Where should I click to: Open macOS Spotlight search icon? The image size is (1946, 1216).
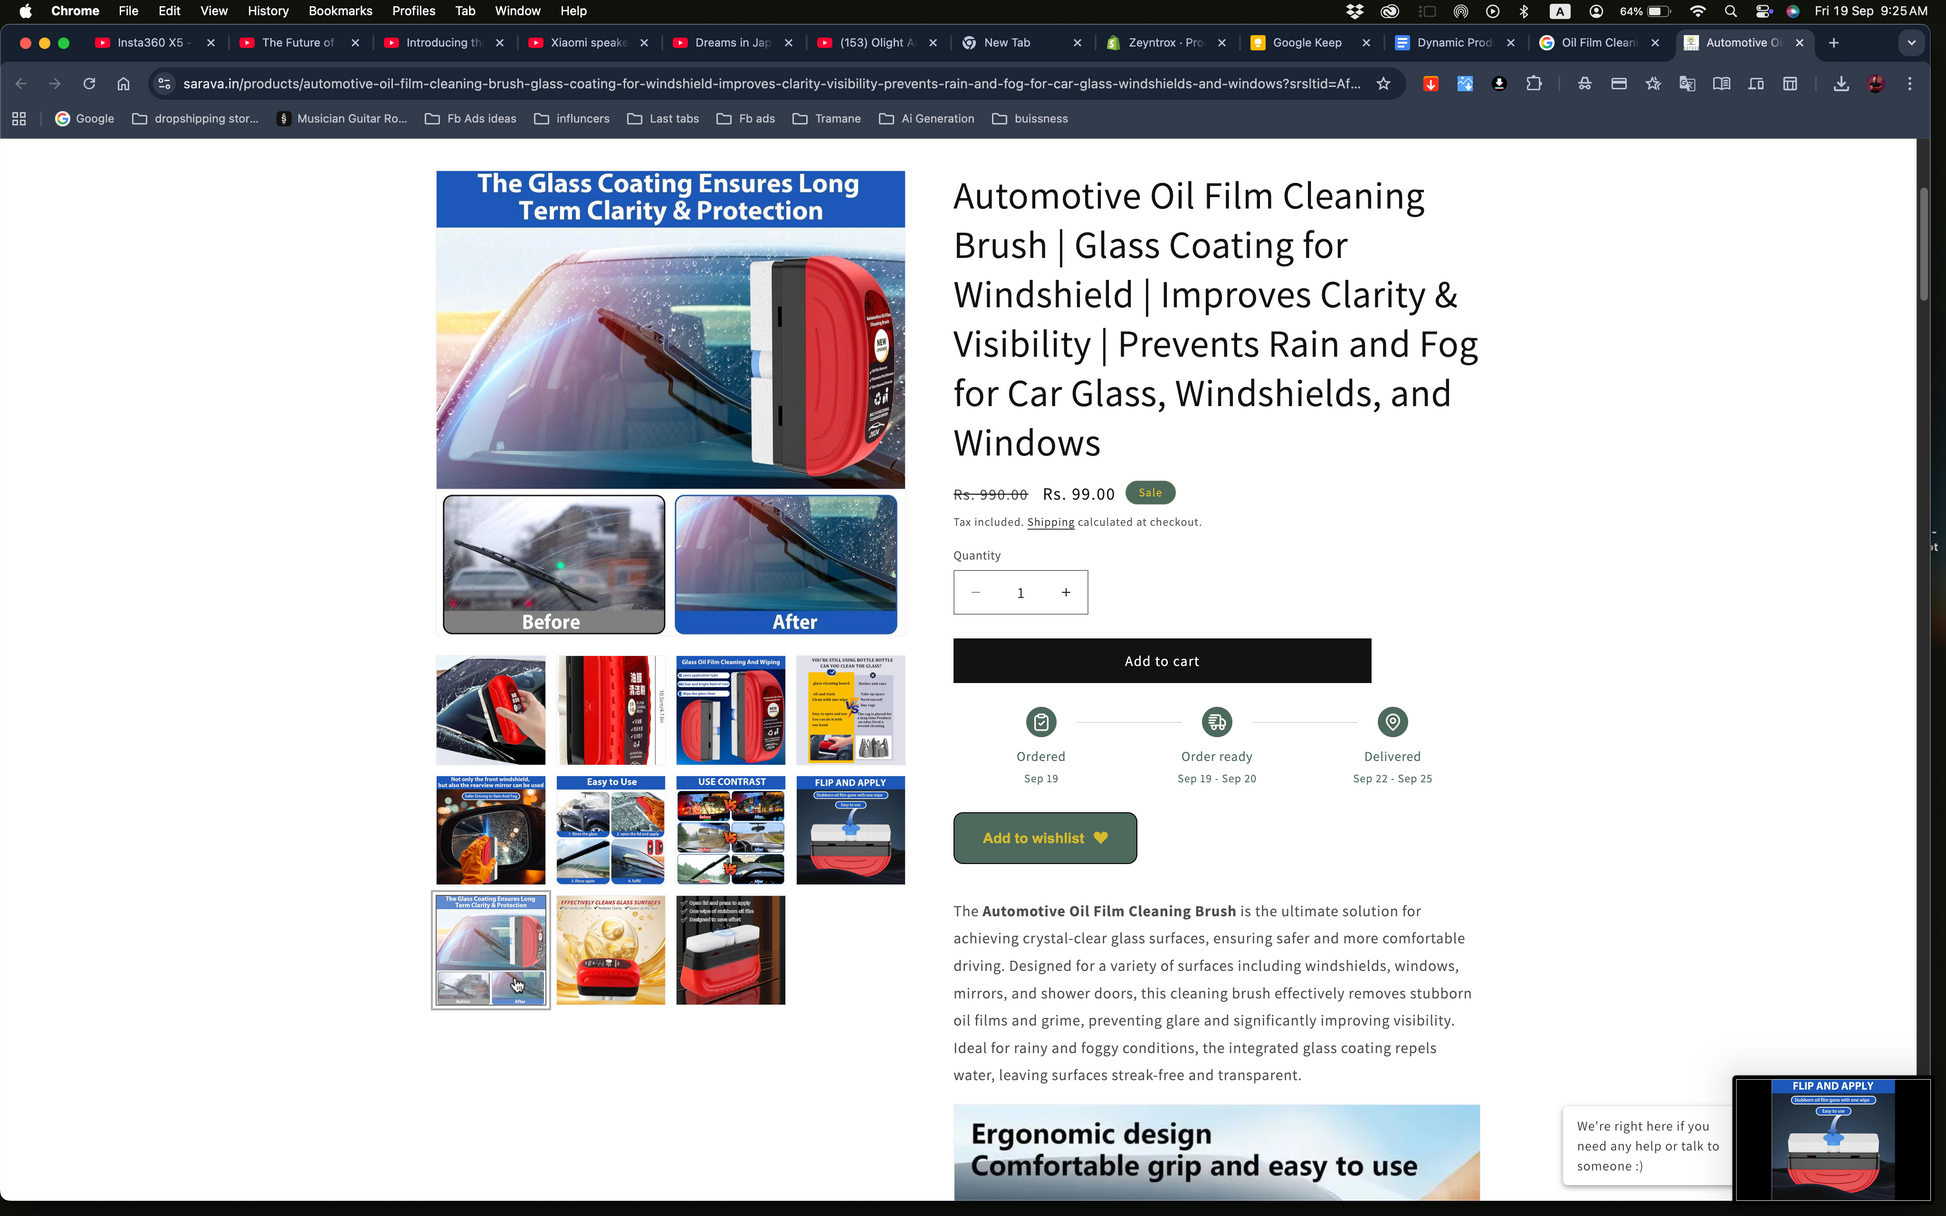pos(1730,11)
